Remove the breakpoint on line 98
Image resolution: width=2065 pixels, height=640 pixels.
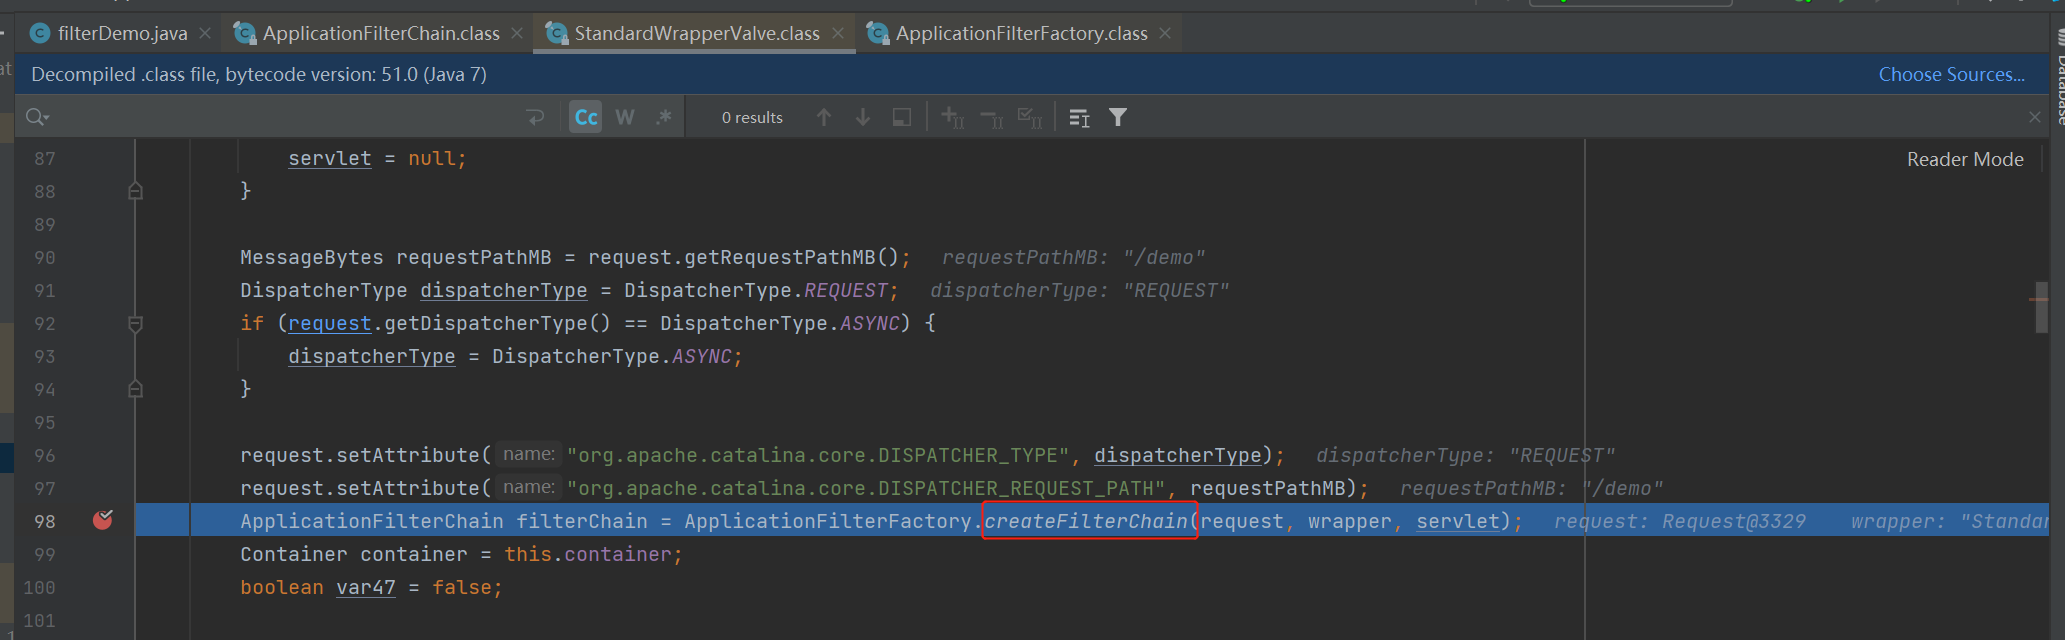[103, 520]
